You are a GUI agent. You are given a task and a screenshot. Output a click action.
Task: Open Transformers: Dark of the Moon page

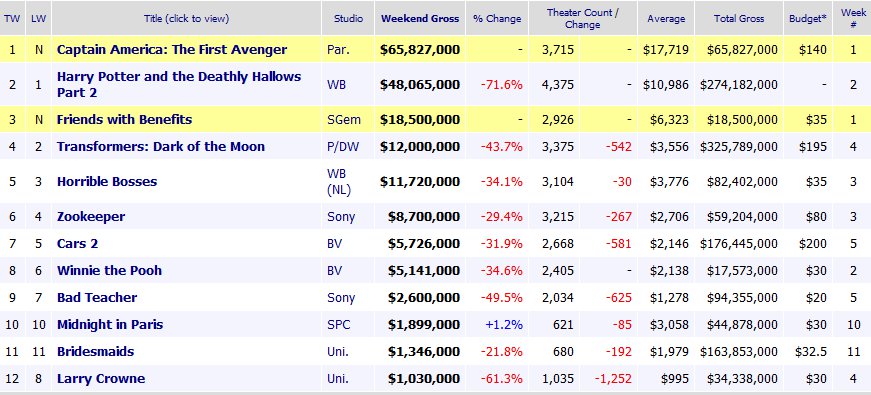click(x=161, y=147)
